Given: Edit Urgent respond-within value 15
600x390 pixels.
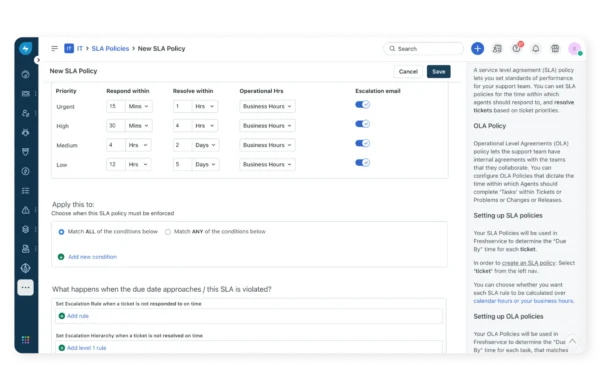Looking at the screenshot, I should [116, 106].
